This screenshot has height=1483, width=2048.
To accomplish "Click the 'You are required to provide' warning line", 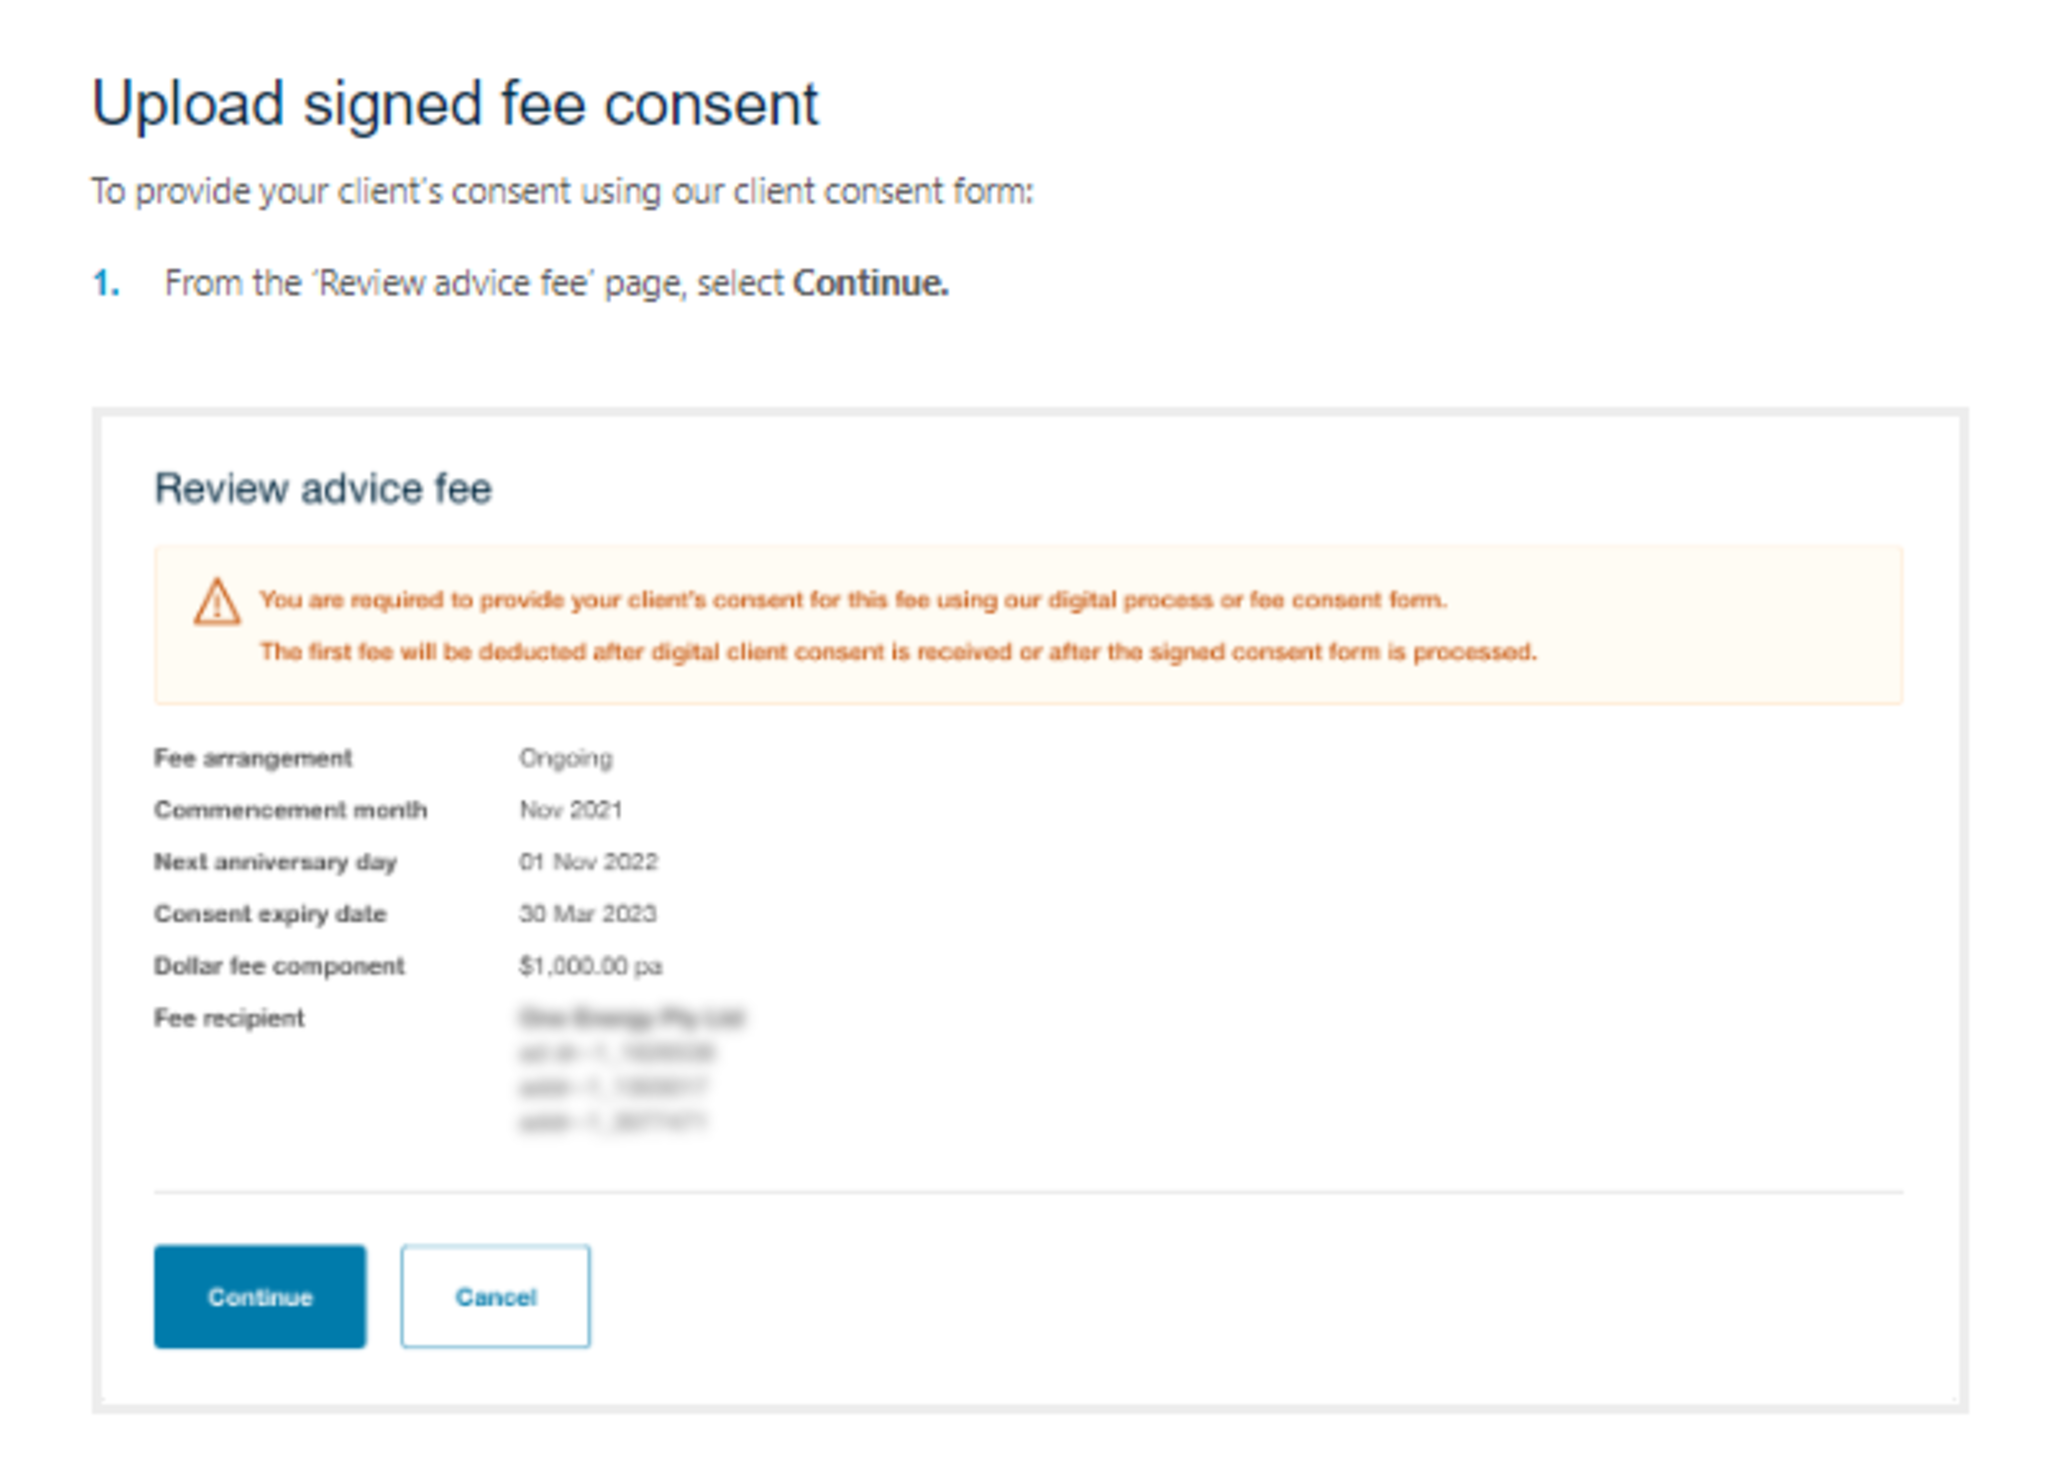I will click(852, 600).
